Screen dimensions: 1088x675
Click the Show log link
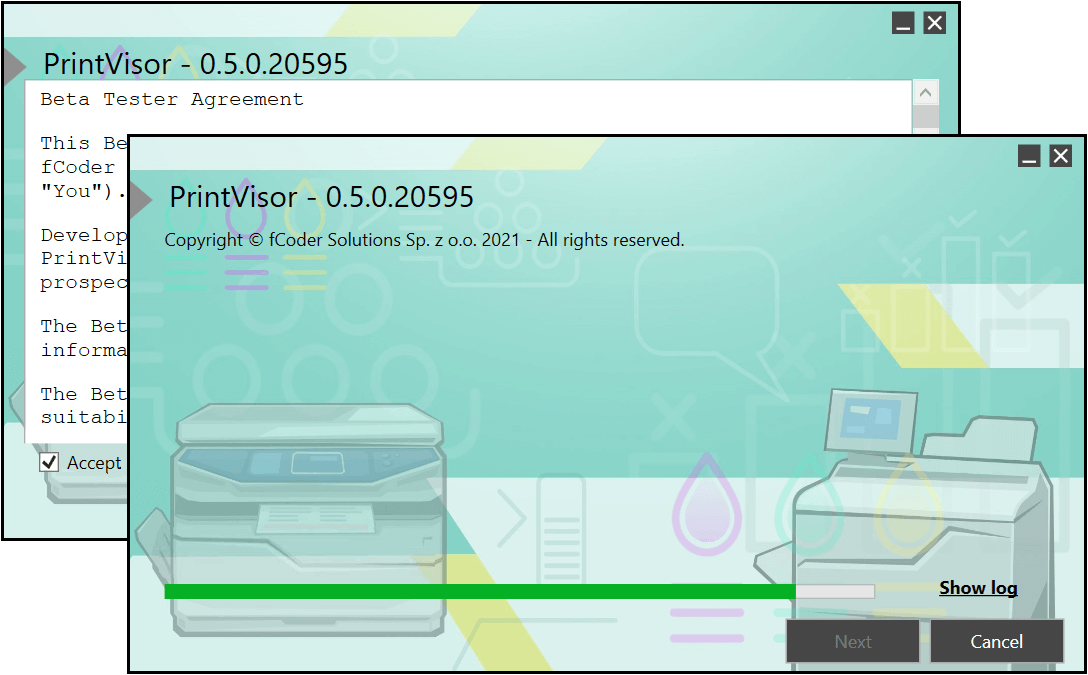977,588
